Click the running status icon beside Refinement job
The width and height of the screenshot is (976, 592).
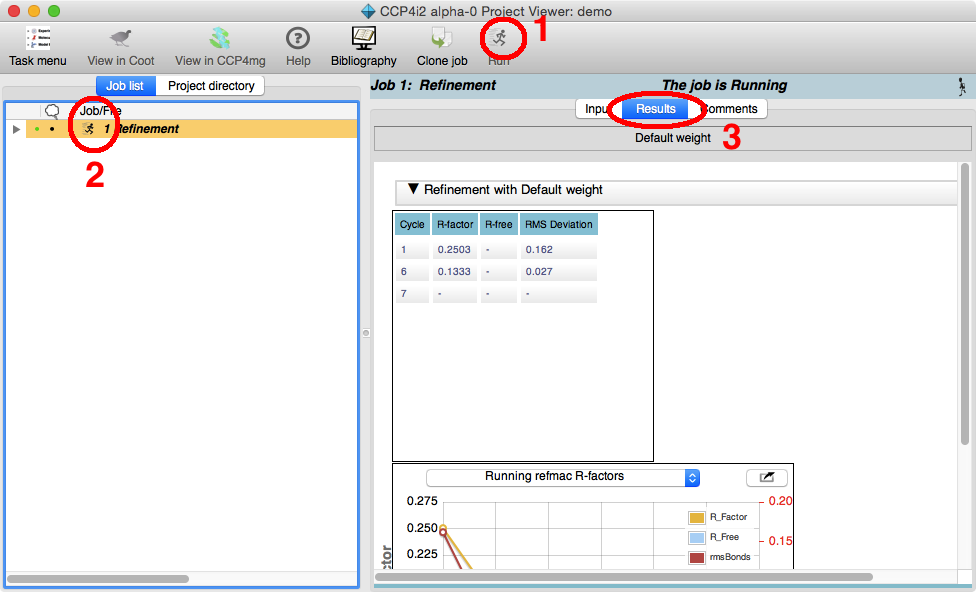[89, 129]
